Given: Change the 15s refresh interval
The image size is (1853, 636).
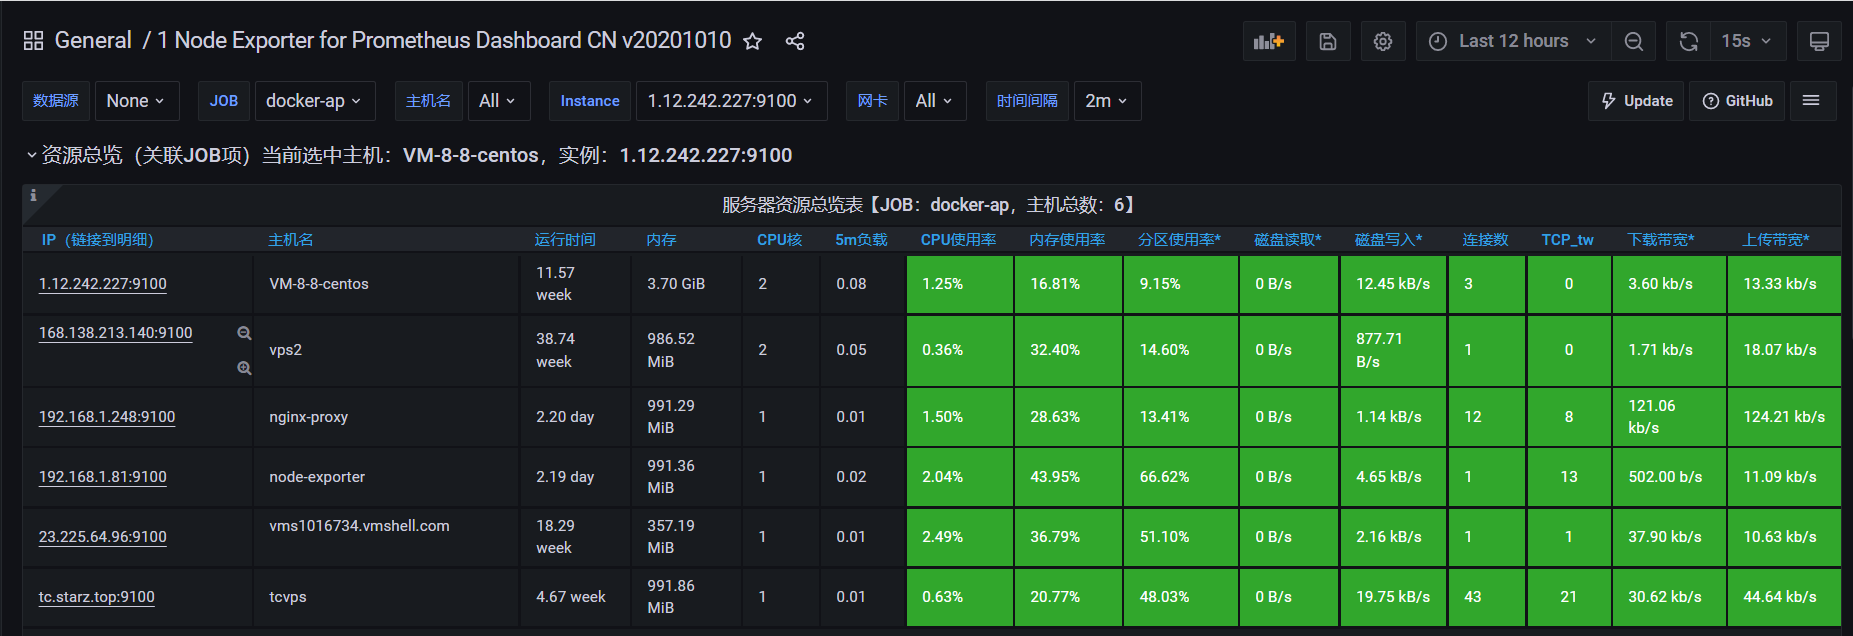Looking at the screenshot, I should [1746, 41].
